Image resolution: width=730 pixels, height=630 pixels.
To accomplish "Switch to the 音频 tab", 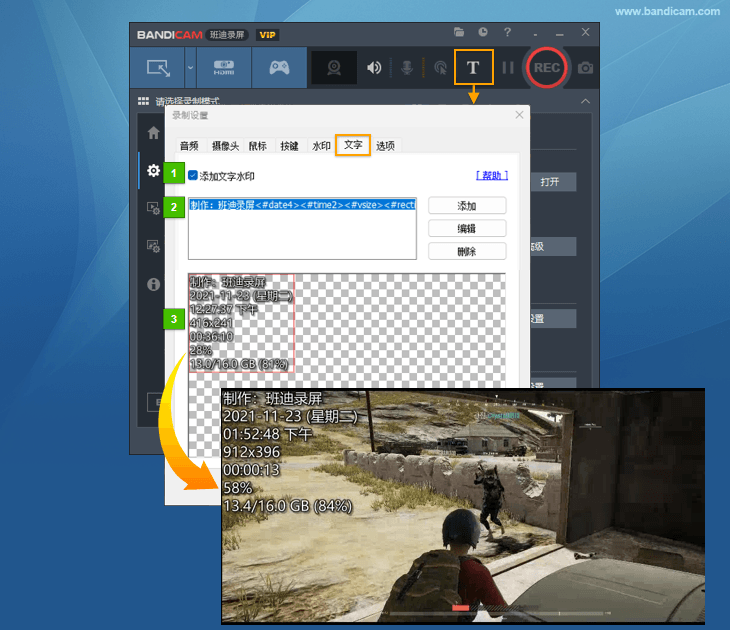I will click(x=189, y=146).
